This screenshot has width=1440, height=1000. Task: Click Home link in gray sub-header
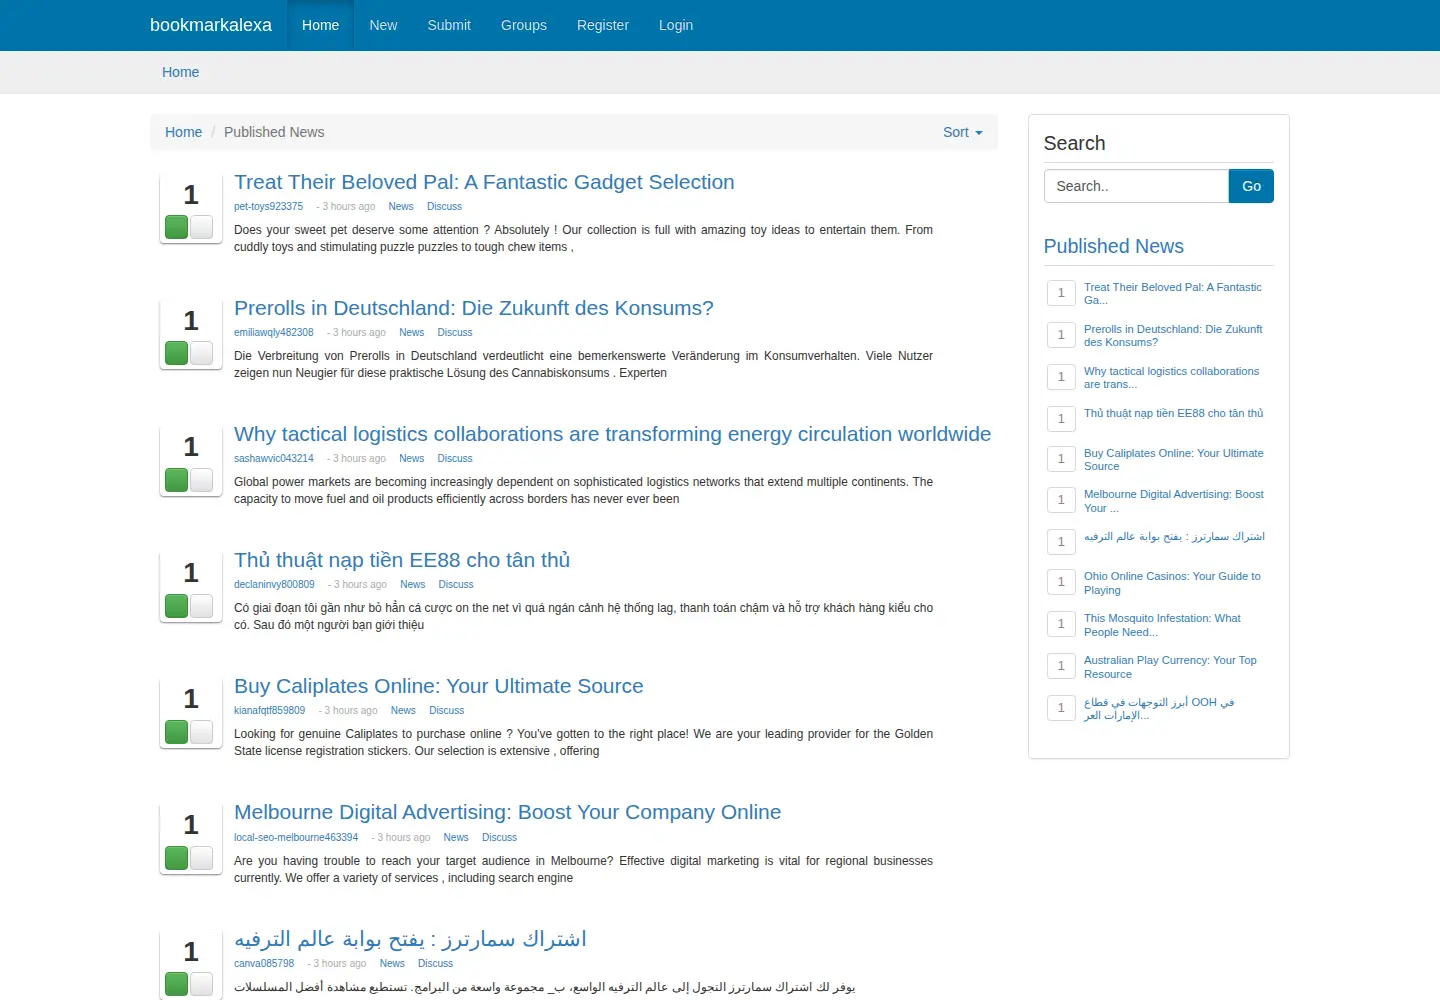180,72
